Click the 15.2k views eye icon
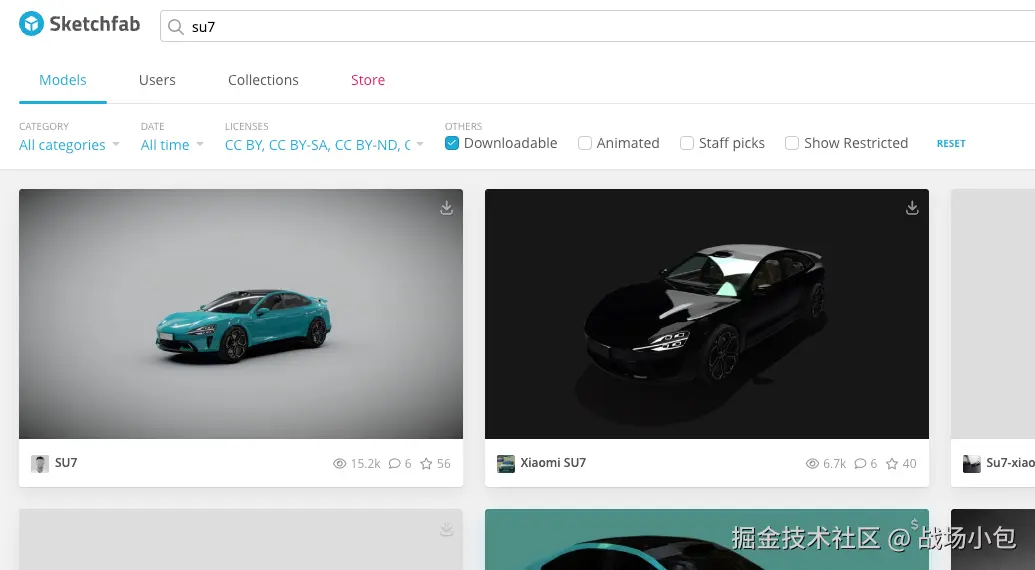This screenshot has height=570, width=1035. [340, 464]
